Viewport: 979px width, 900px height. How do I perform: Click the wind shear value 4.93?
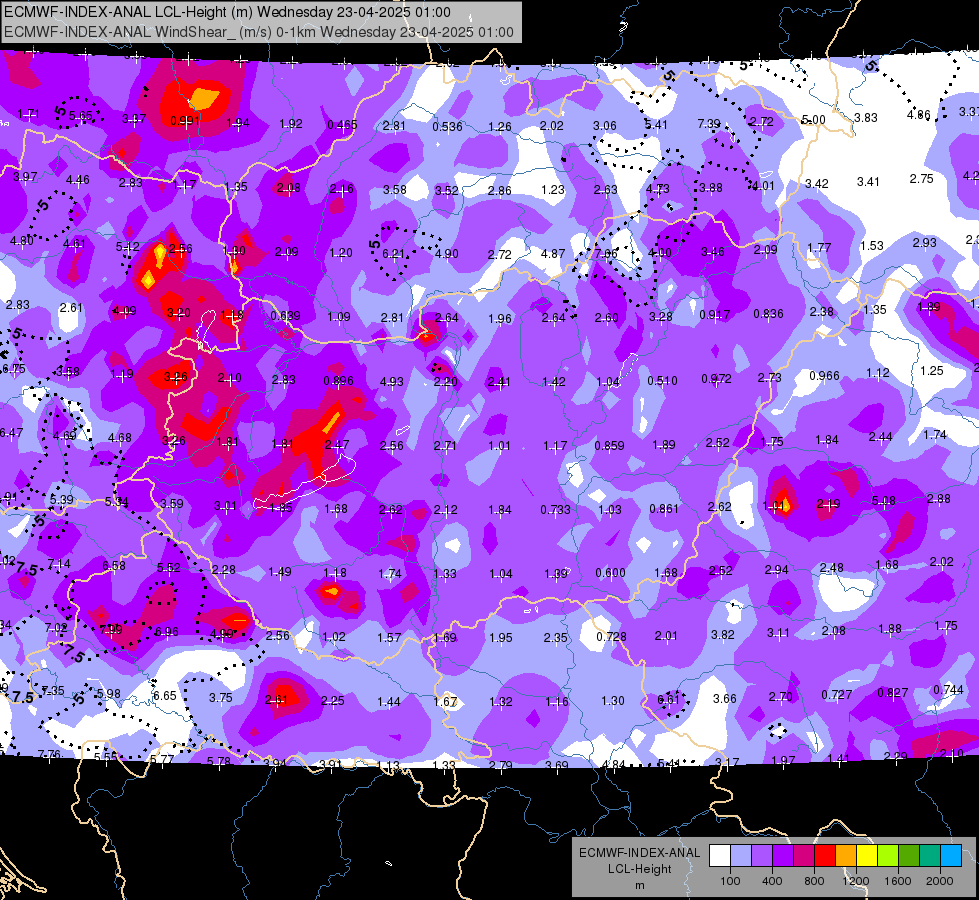click(x=392, y=382)
